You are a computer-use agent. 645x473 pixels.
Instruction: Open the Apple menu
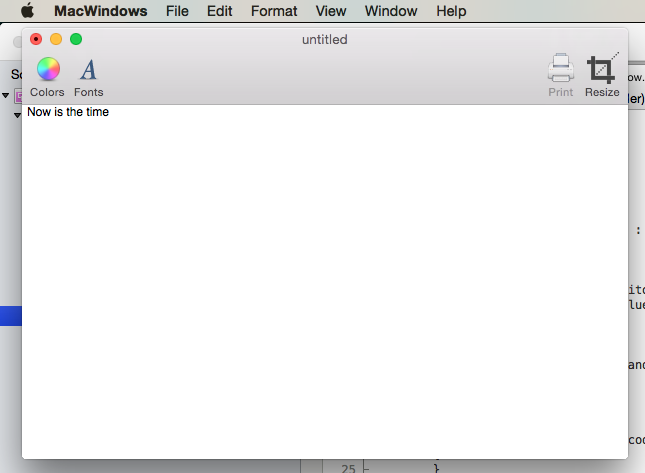[28, 11]
